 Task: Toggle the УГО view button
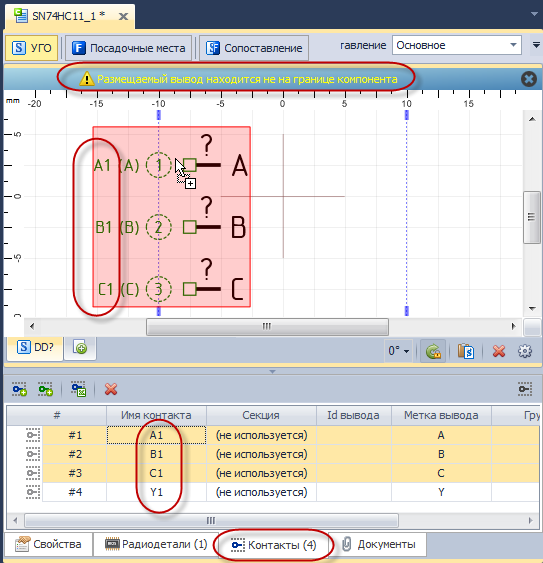(x=32, y=48)
